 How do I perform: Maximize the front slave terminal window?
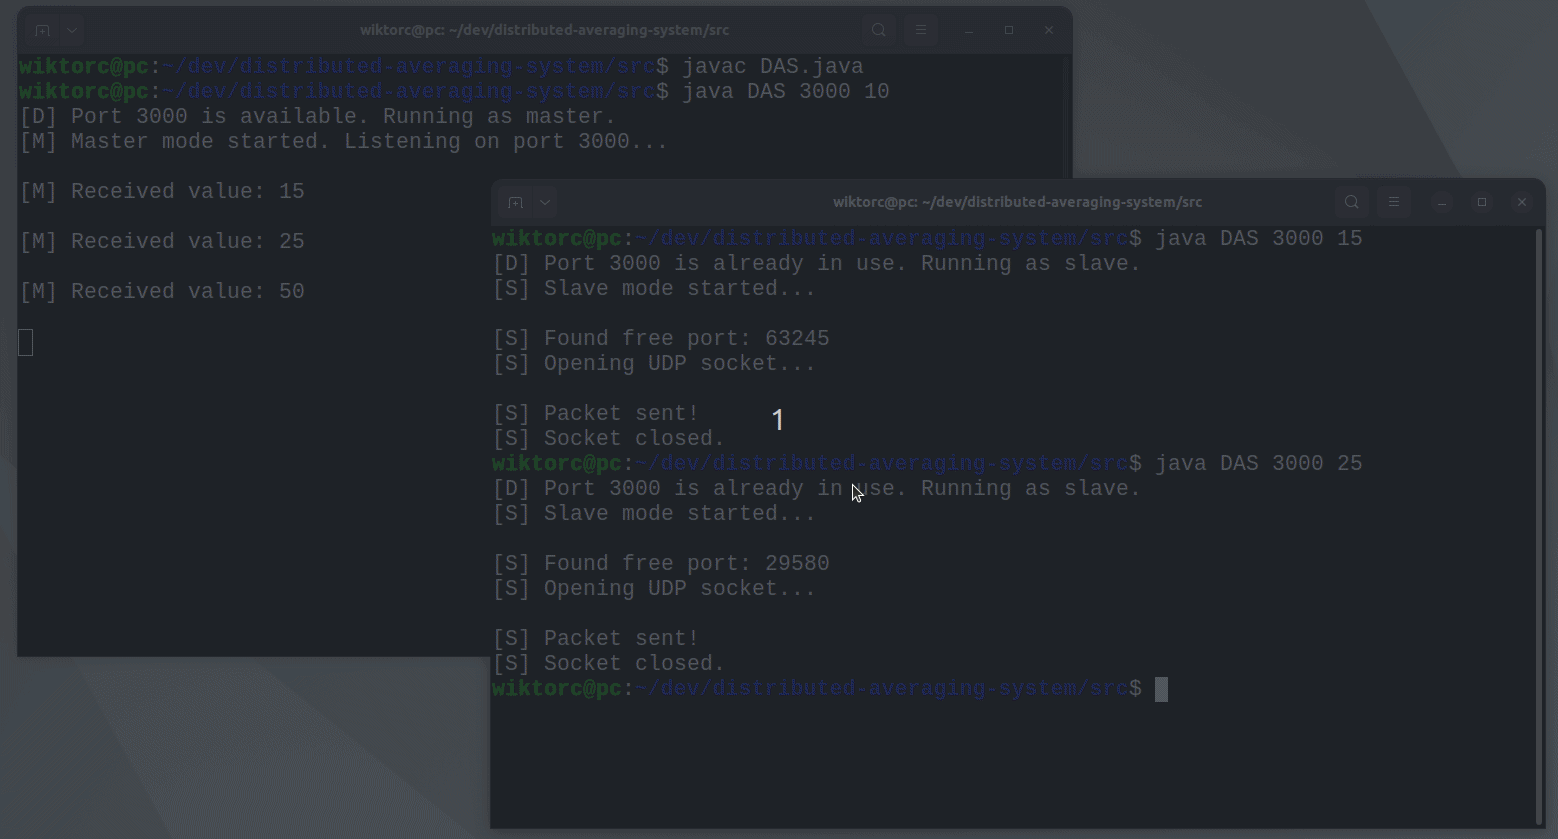[x=1482, y=202]
